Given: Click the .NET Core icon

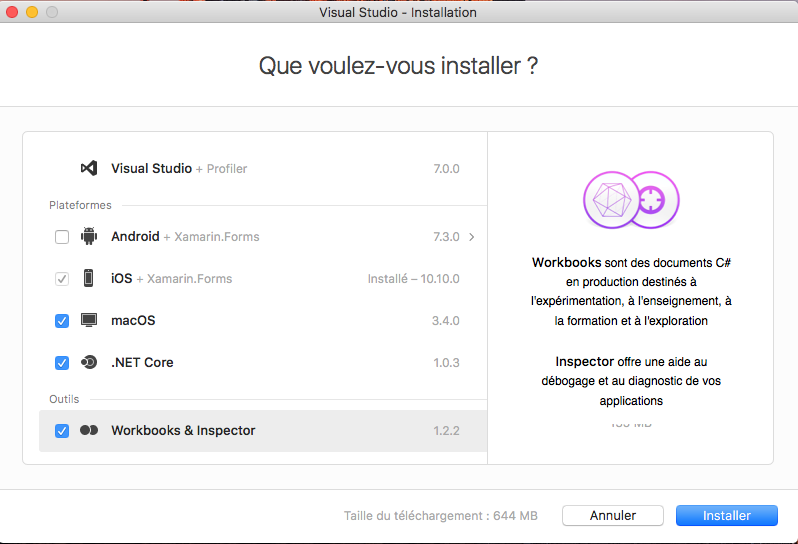Looking at the screenshot, I should [89, 362].
